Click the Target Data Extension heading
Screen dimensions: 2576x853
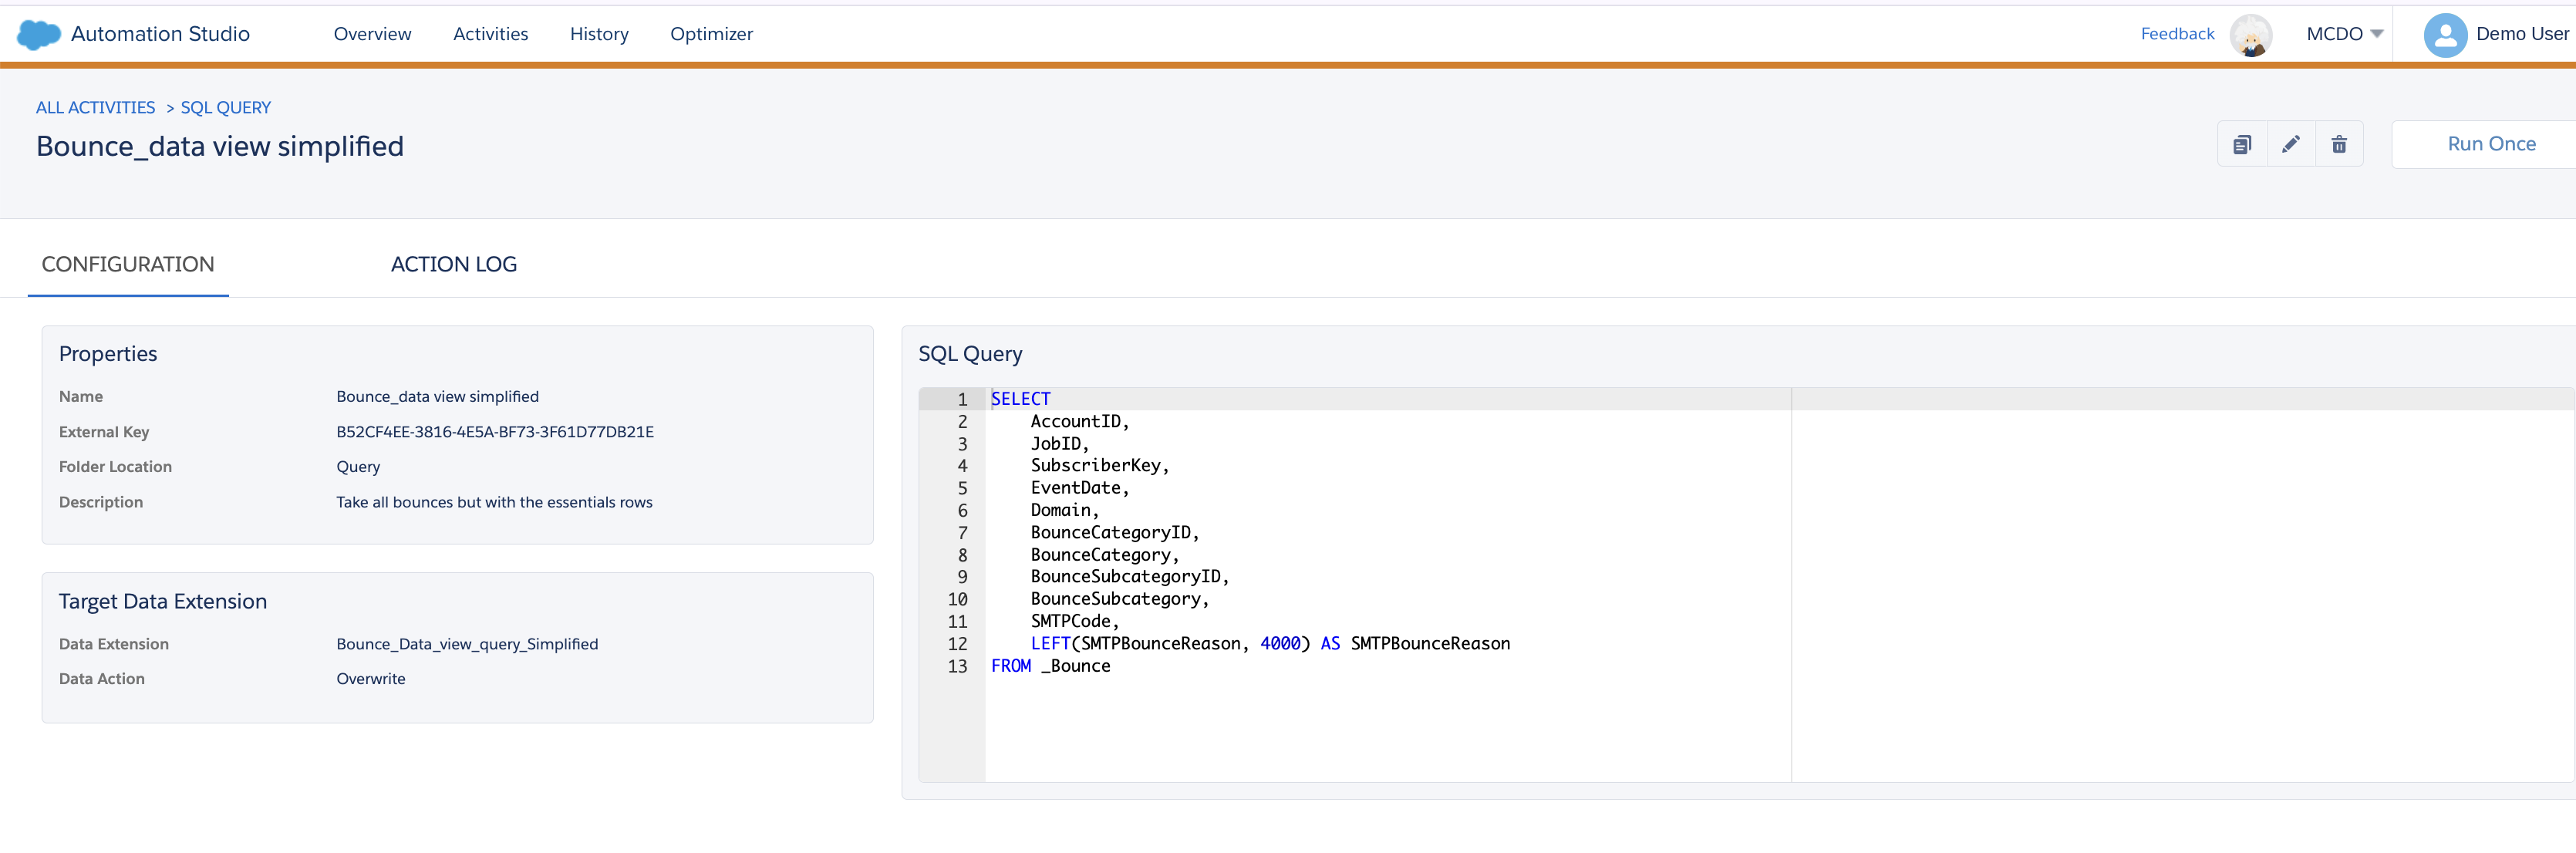point(163,602)
